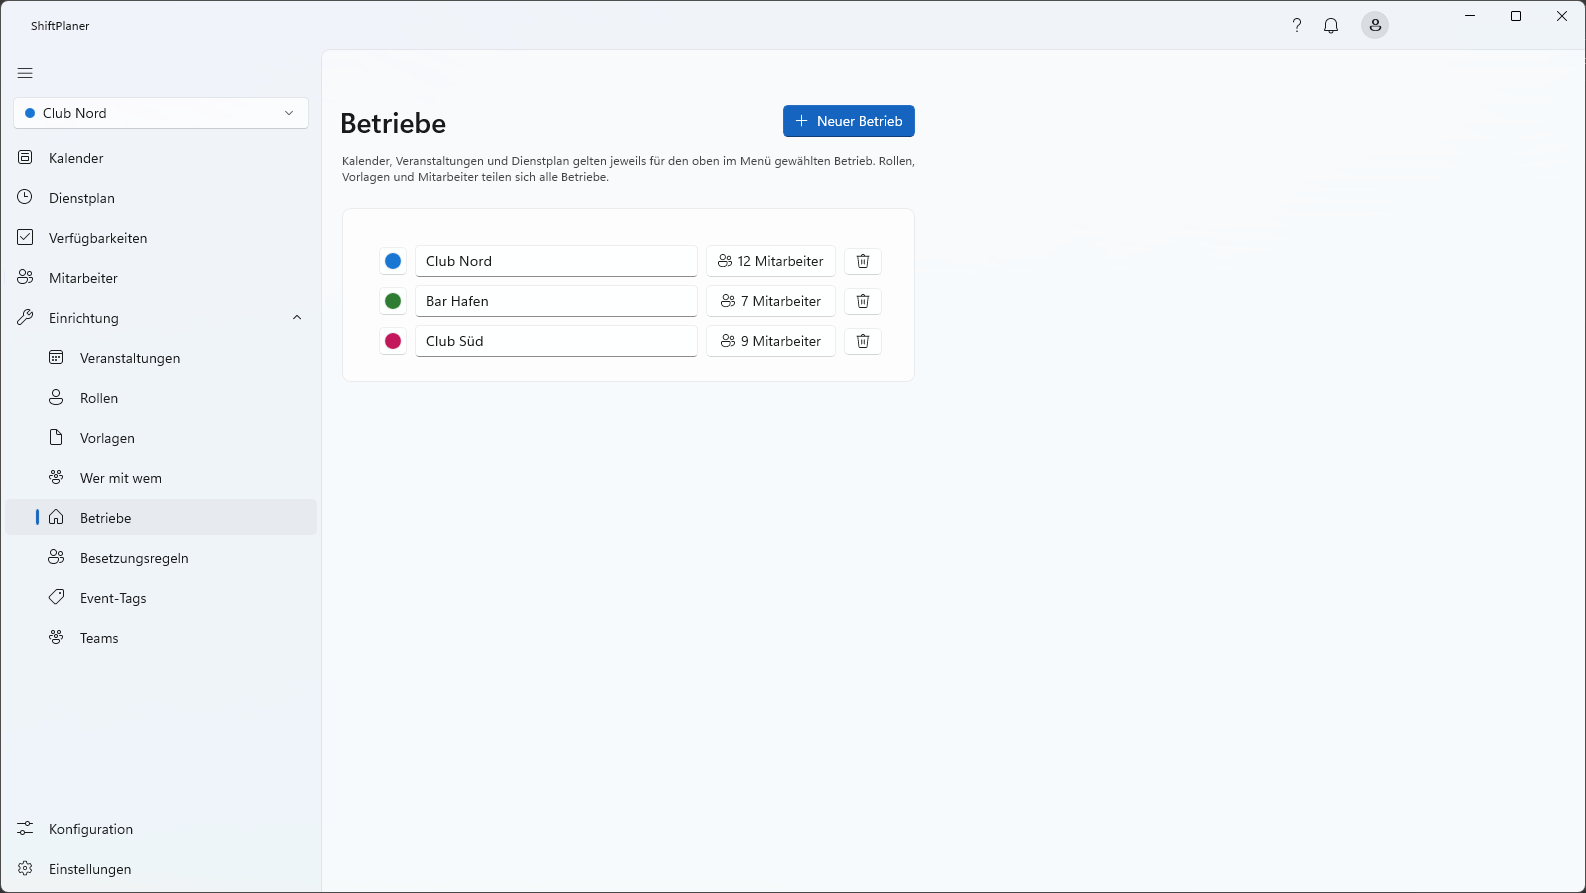Open Veranstaltungen under Einrichtung
1586x893 pixels.
[x=161, y=358]
